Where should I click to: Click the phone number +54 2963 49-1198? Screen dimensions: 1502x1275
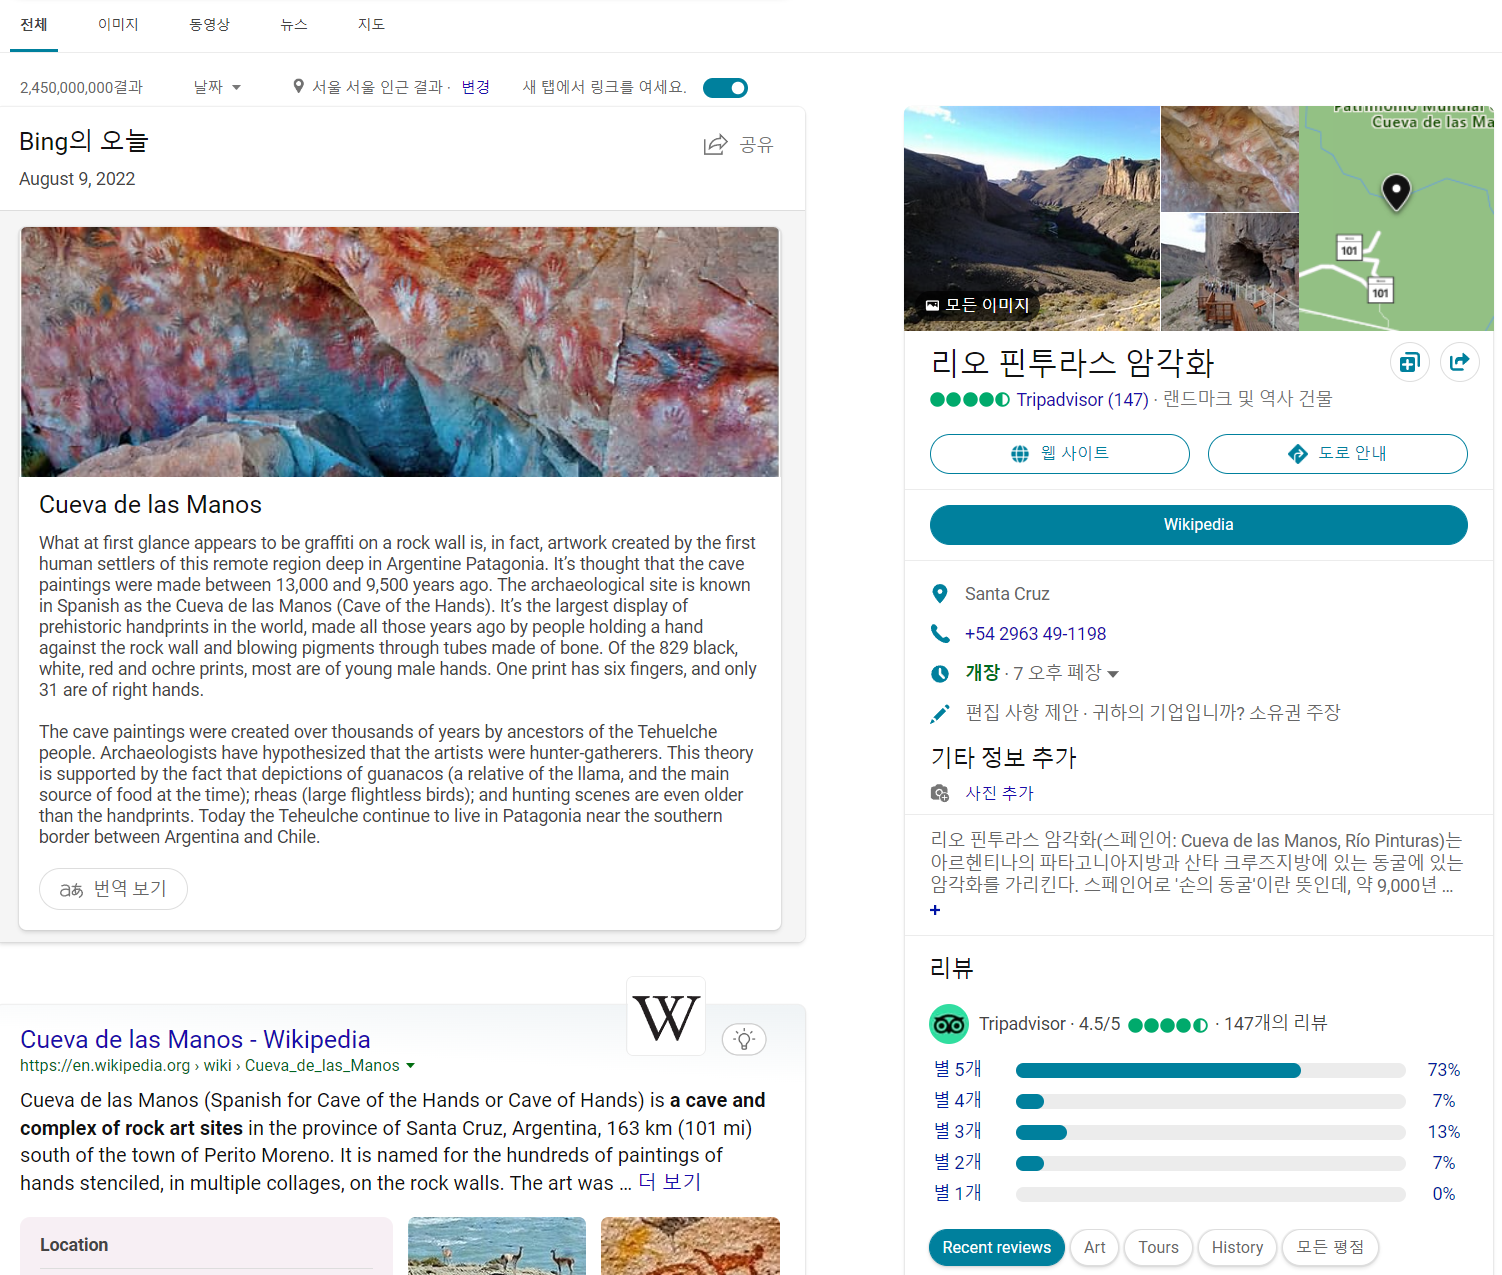[x=1035, y=634]
